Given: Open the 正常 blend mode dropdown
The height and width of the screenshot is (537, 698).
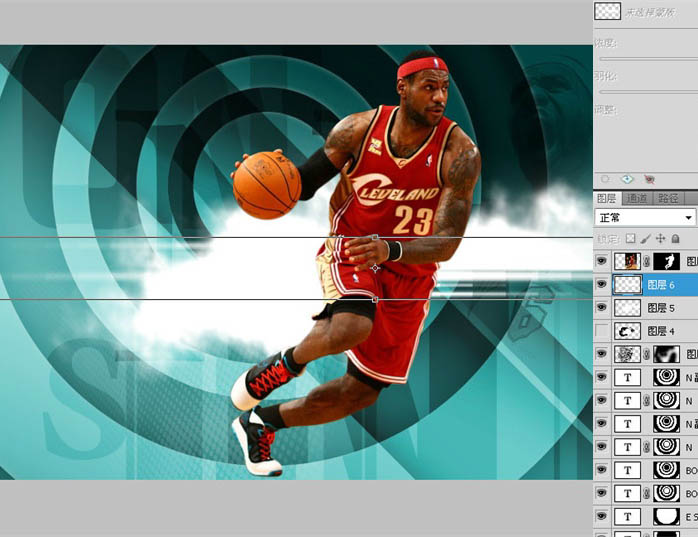Looking at the screenshot, I should (x=645, y=218).
